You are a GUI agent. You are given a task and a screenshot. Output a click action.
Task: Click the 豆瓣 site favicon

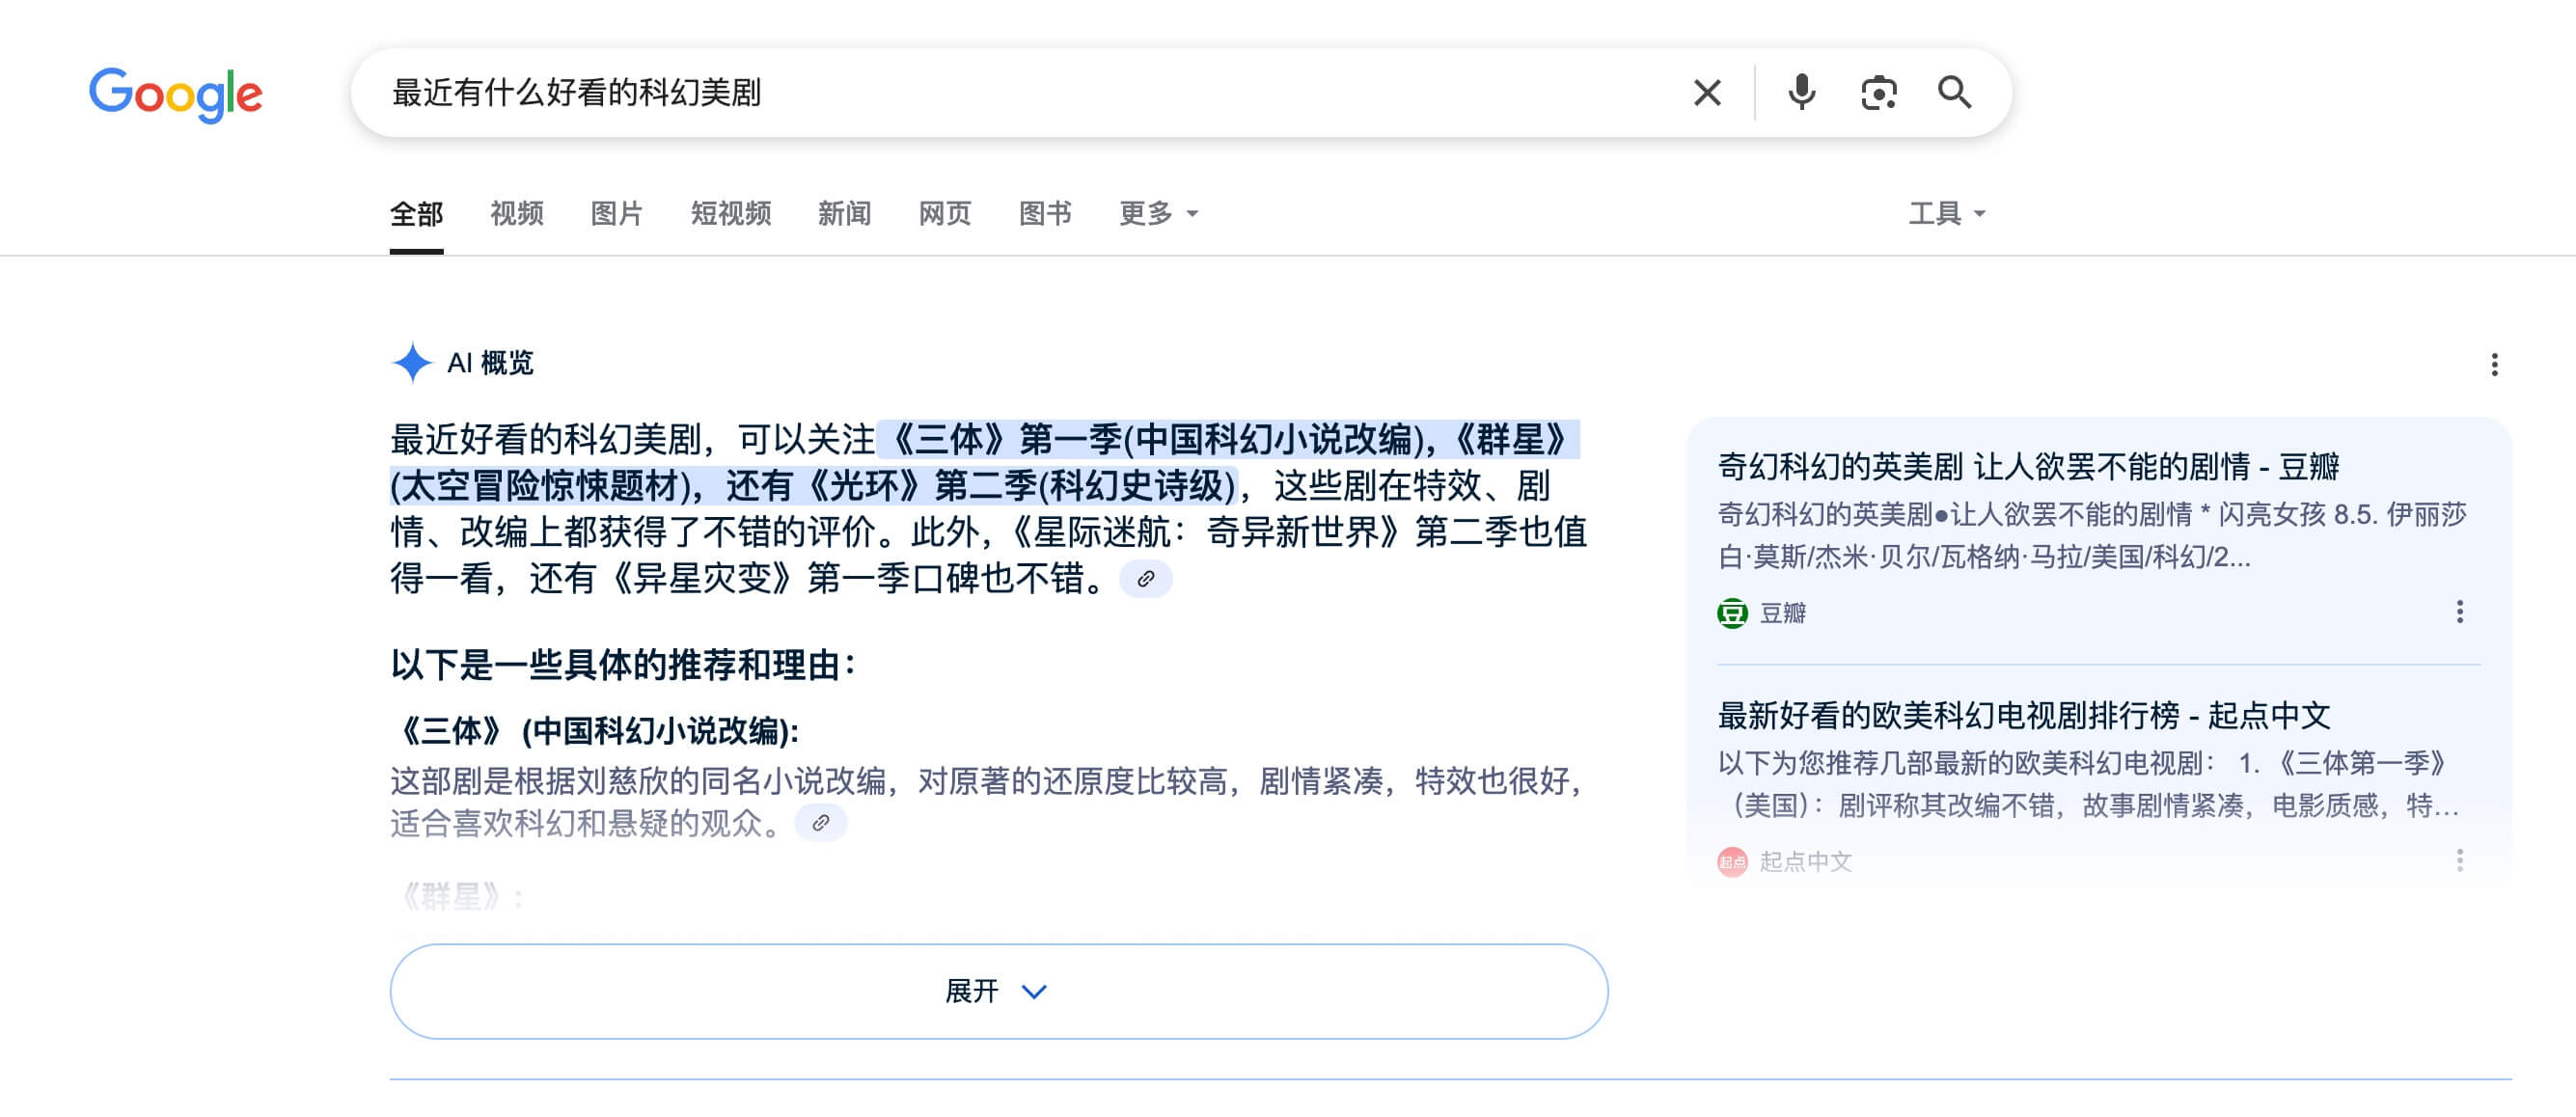point(1733,613)
